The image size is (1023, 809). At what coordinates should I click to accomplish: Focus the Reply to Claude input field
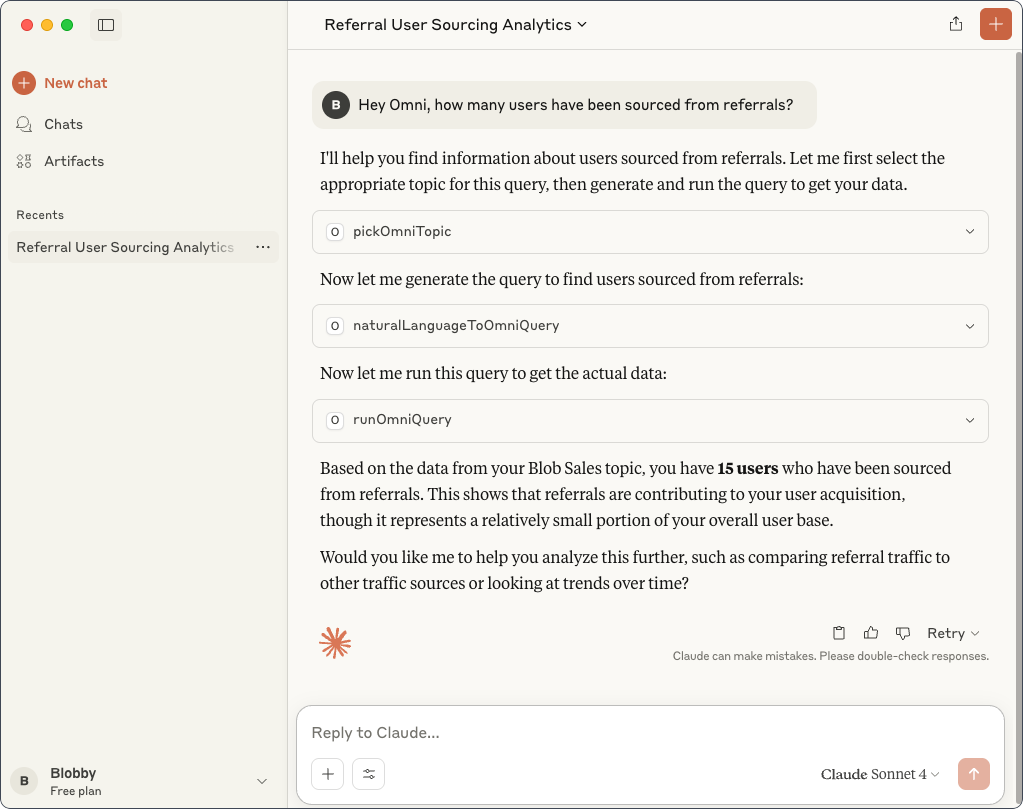point(650,733)
